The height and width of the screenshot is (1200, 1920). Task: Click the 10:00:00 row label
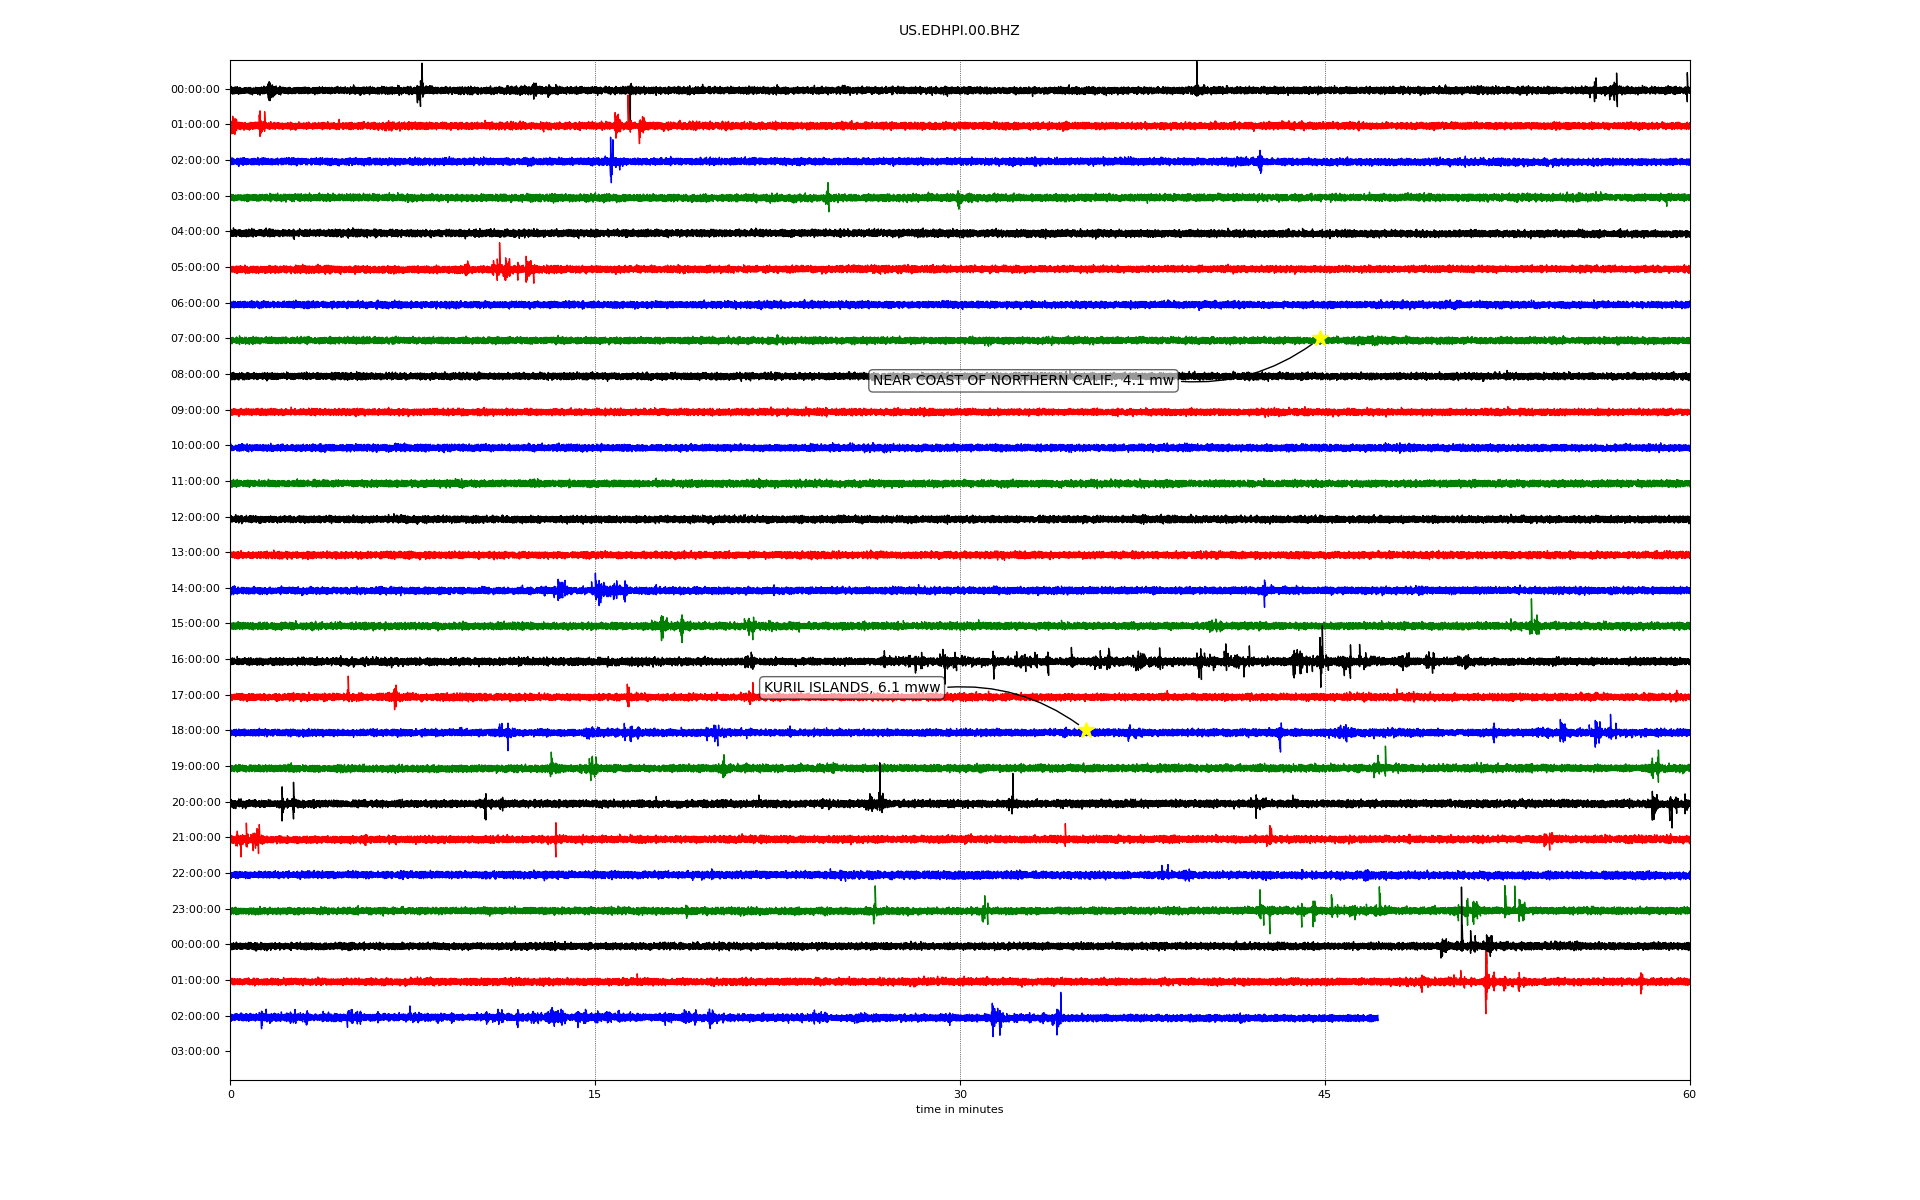pyautogui.click(x=195, y=446)
